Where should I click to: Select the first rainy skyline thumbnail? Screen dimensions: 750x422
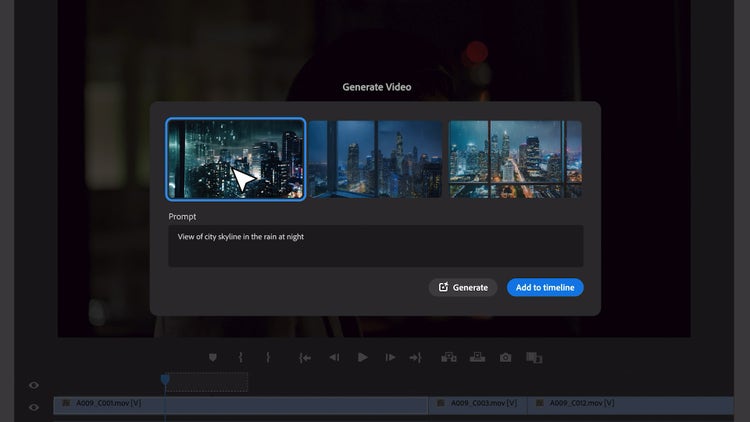pyautogui.click(x=236, y=159)
